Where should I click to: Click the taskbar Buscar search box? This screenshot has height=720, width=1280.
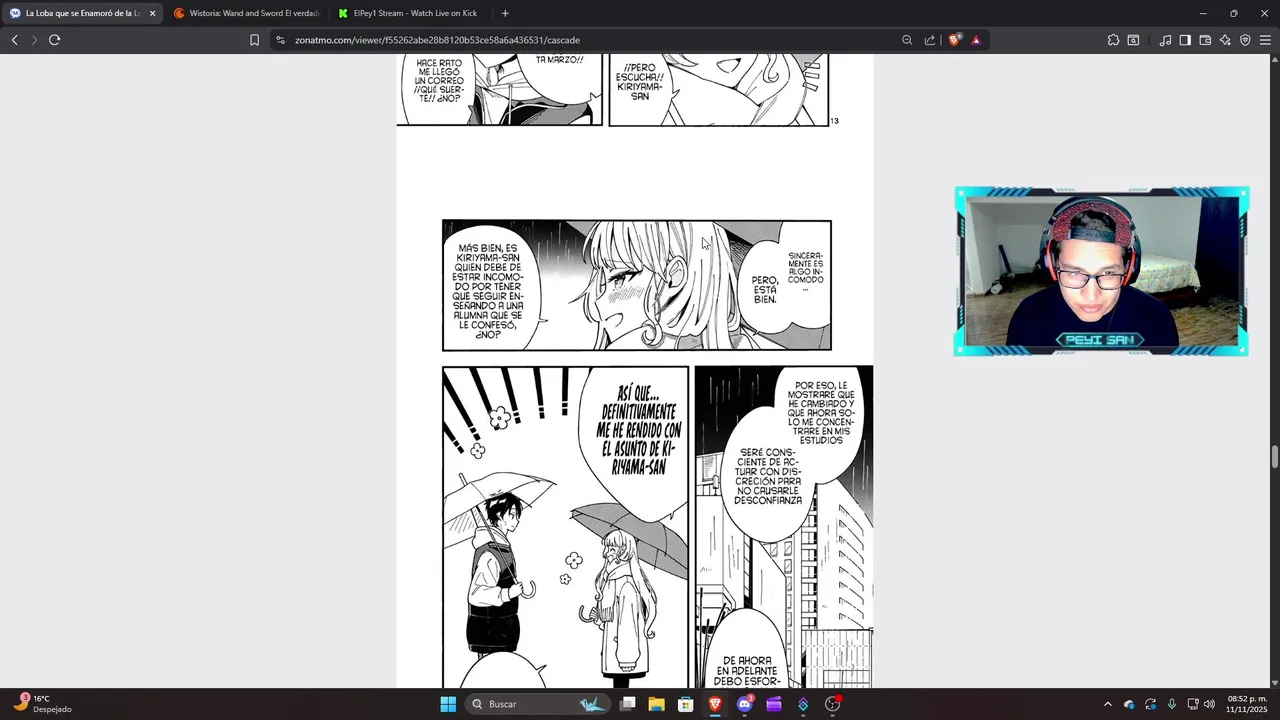[x=540, y=704]
